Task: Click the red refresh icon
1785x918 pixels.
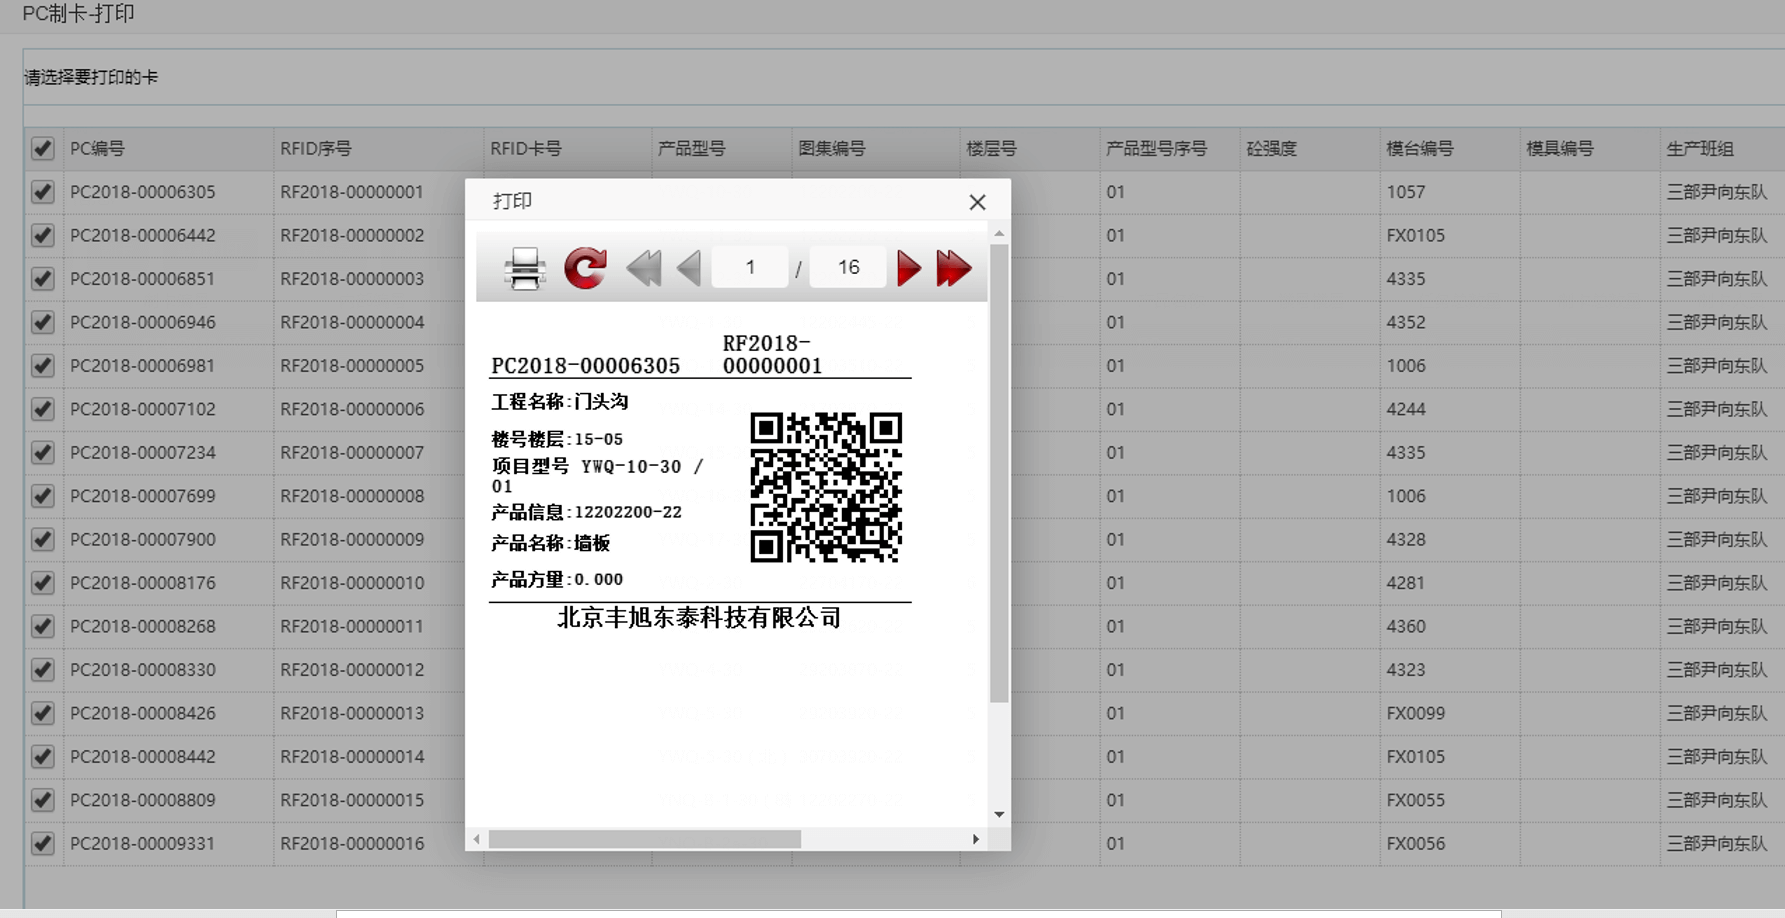Action: 585,268
